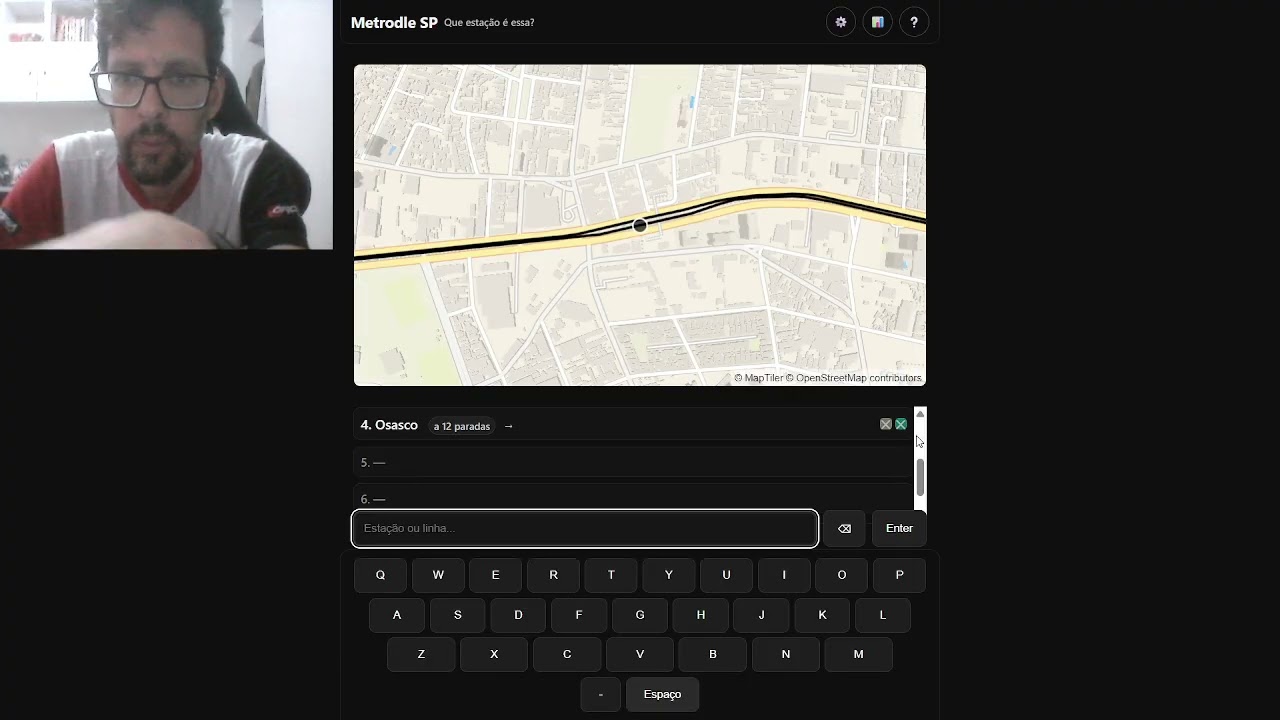Tap the J key
Image resolution: width=1280 pixels, height=720 pixels.
click(761, 615)
